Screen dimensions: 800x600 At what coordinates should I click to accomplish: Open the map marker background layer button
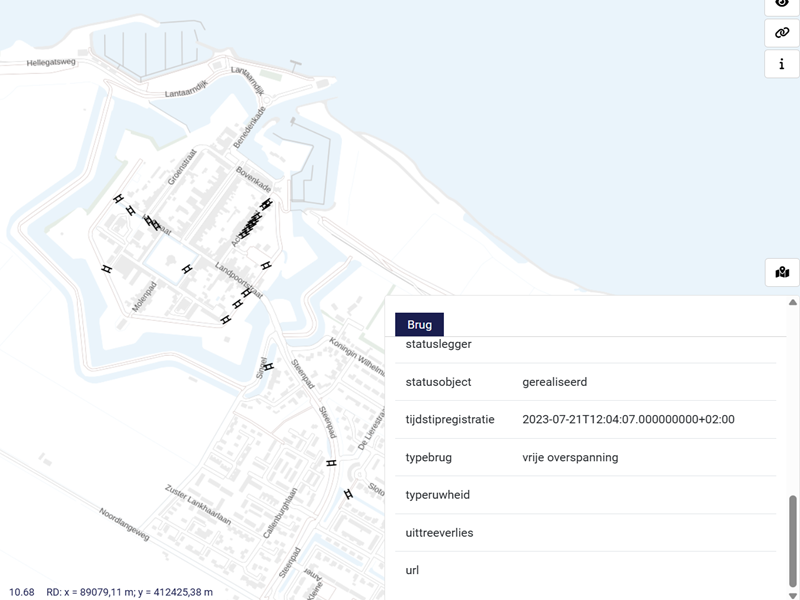pyautogui.click(x=782, y=272)
